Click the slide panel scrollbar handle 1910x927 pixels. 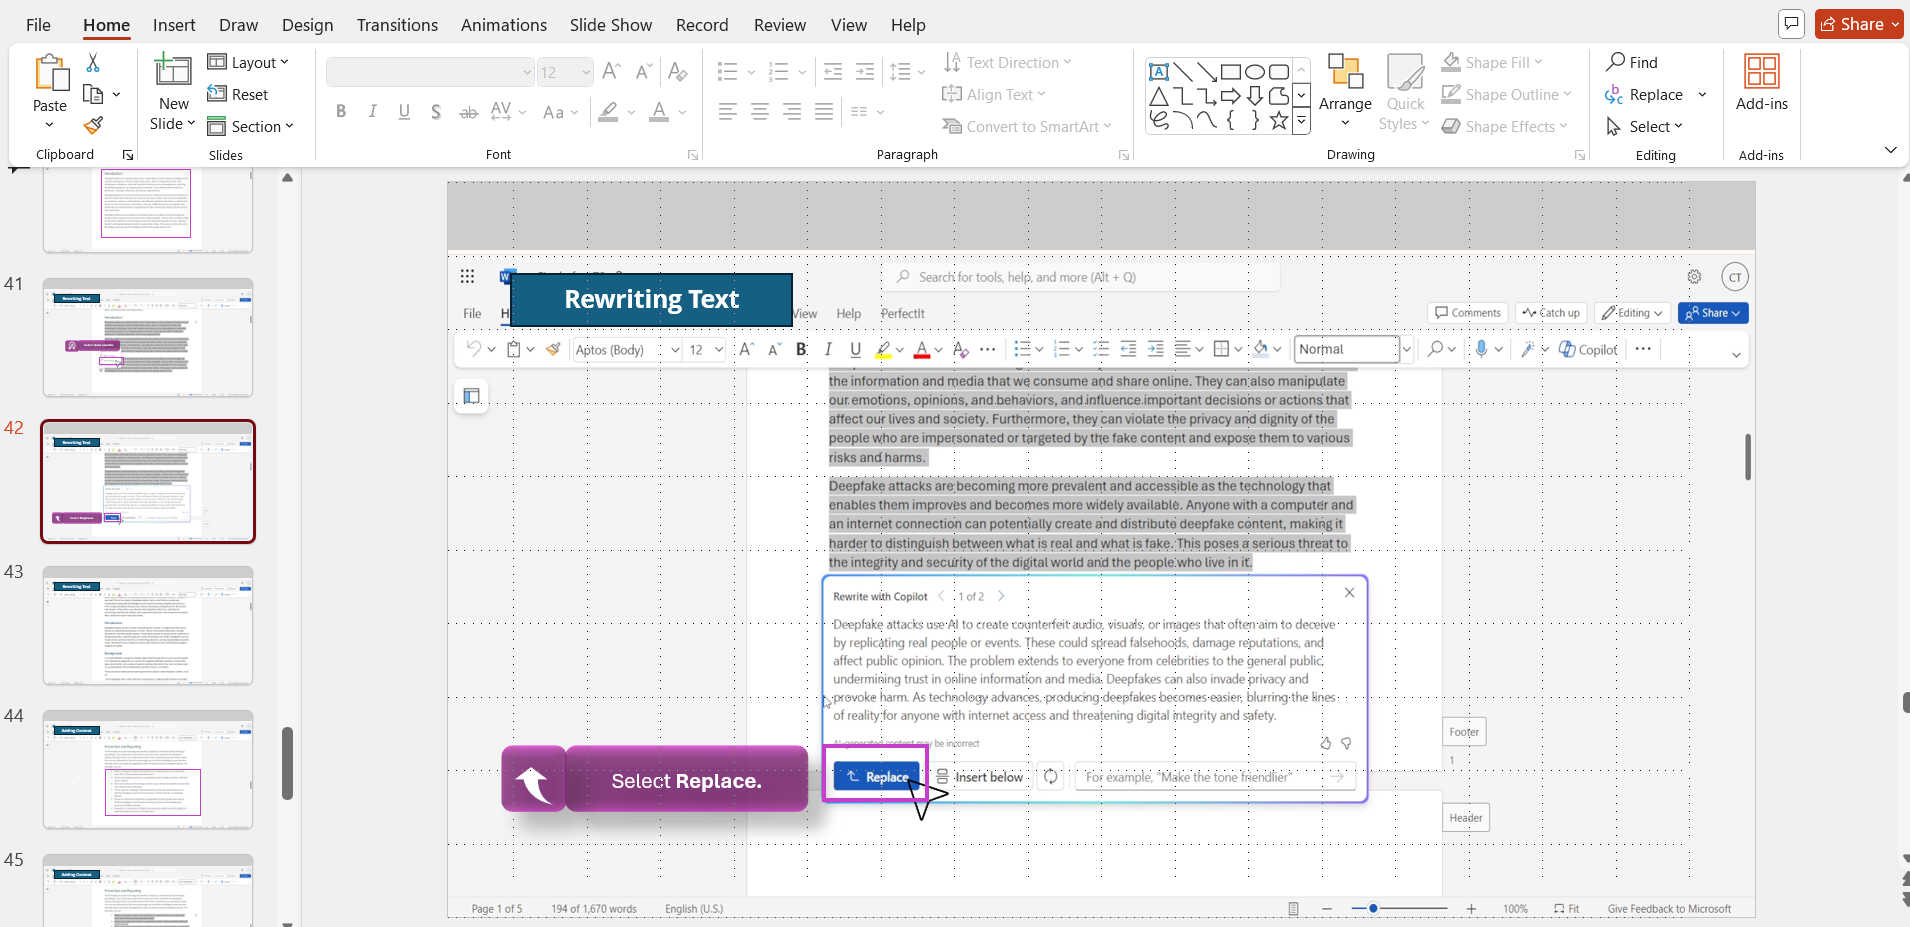(x=287, y=763)
